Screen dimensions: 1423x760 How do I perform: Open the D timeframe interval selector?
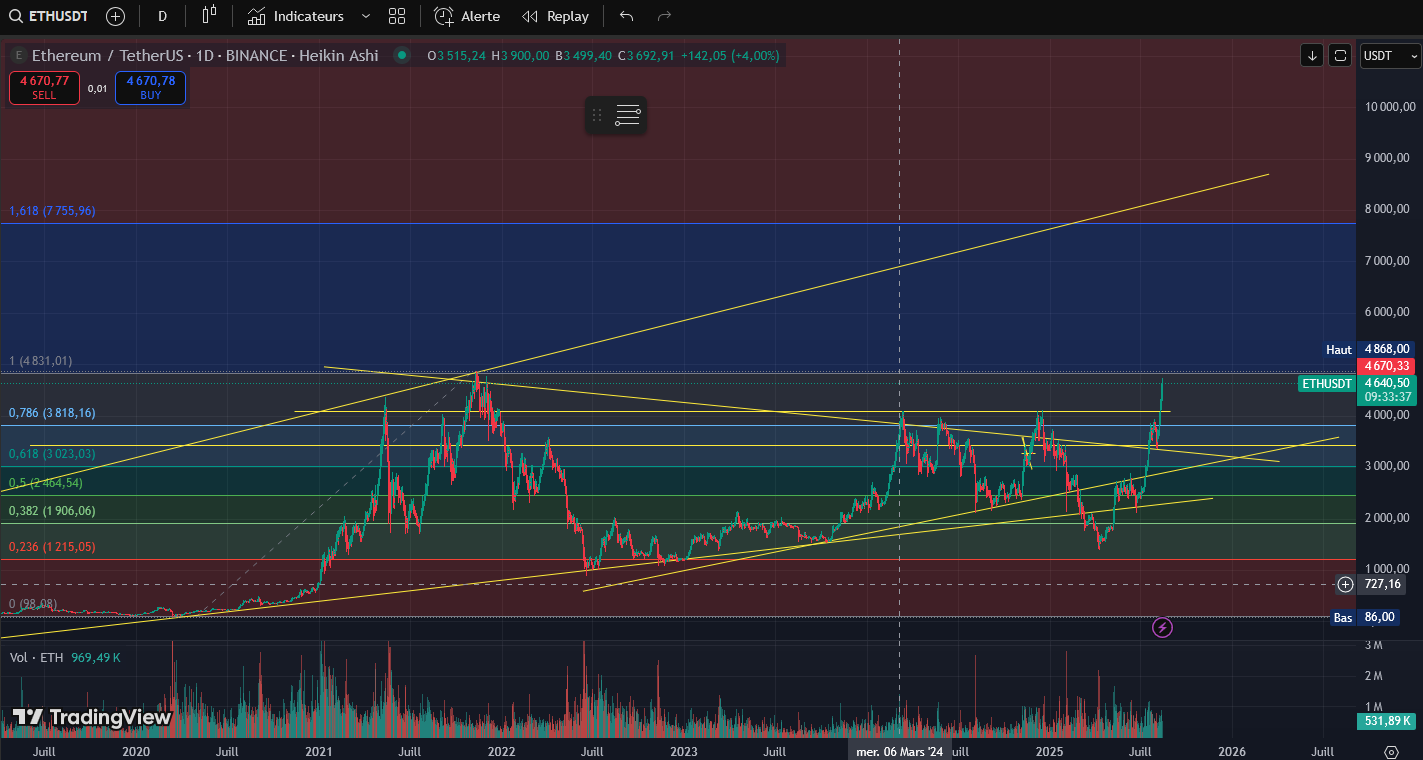(163, 16)
